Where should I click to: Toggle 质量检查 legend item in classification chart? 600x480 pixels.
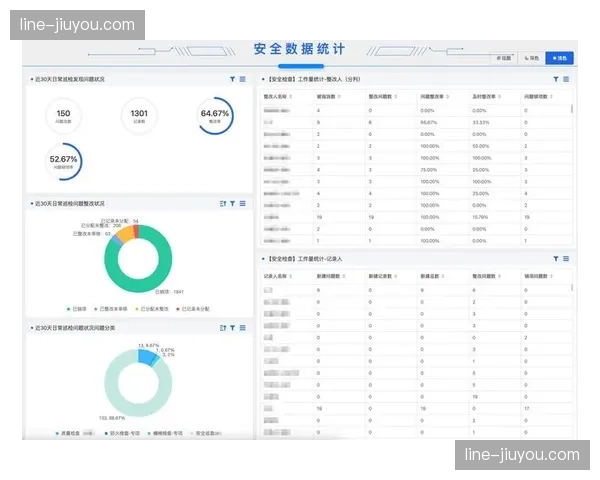pos(70,434)
